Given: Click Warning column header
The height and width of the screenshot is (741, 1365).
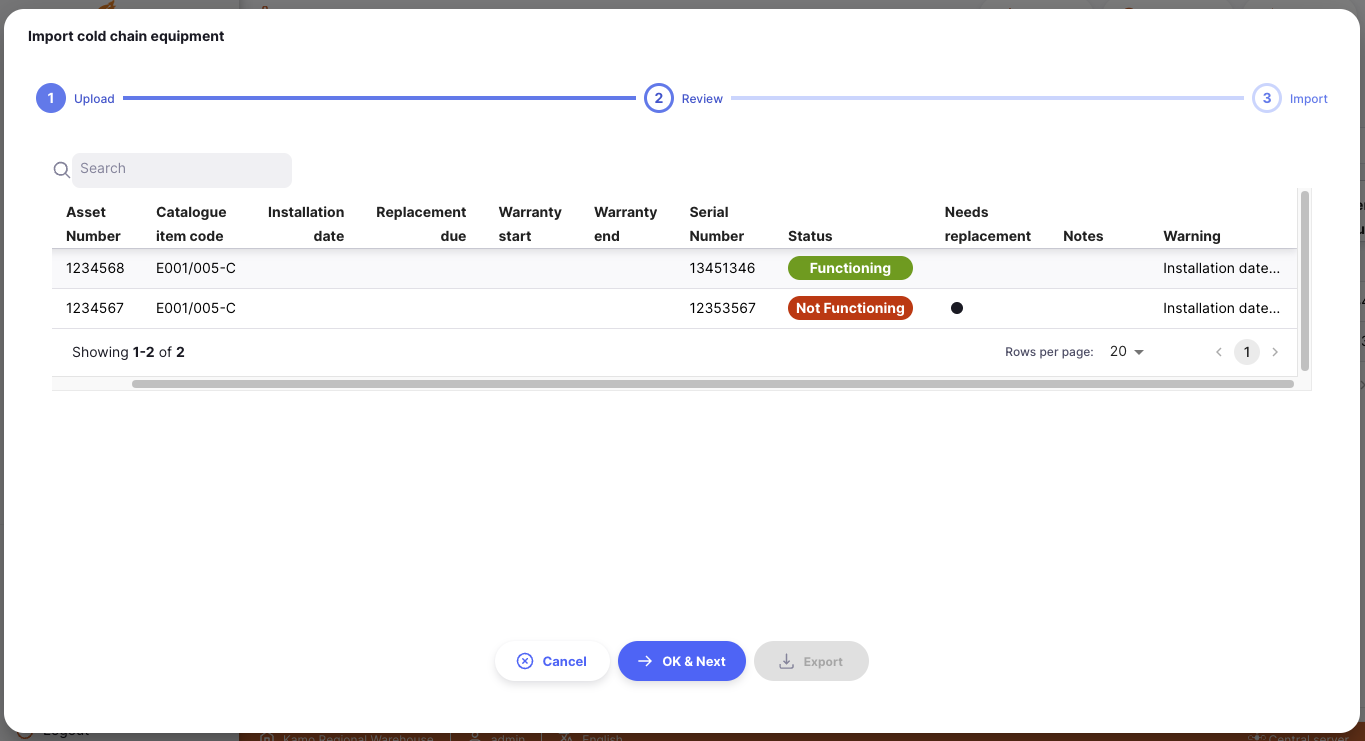Looking at the screenshot, I should pos(1192,236).
